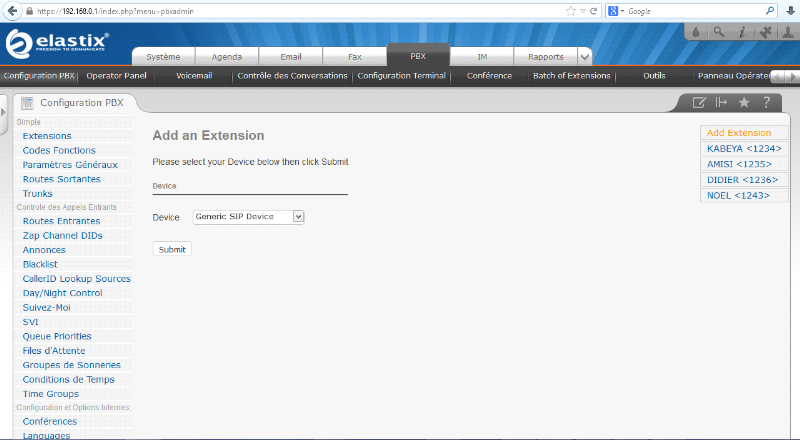
Task: Reload the page with refresh icon
Action: 593,11
